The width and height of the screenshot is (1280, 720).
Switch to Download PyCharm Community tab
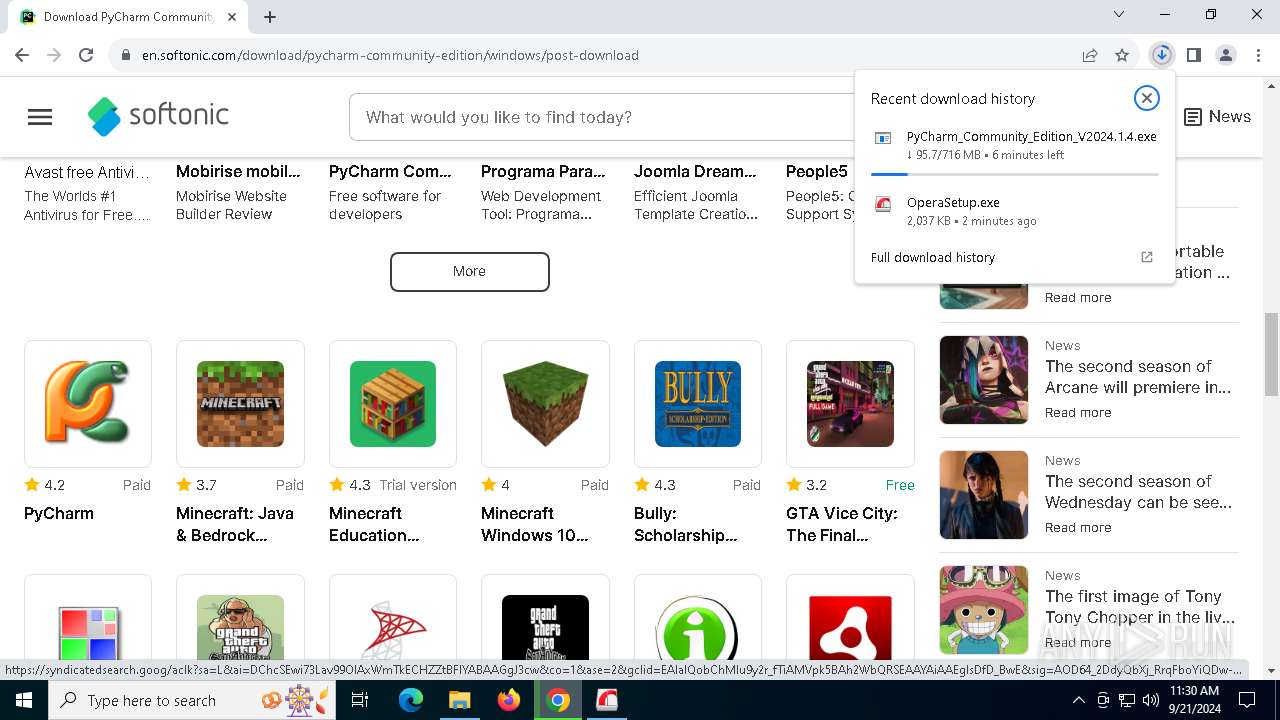[128, 17]
